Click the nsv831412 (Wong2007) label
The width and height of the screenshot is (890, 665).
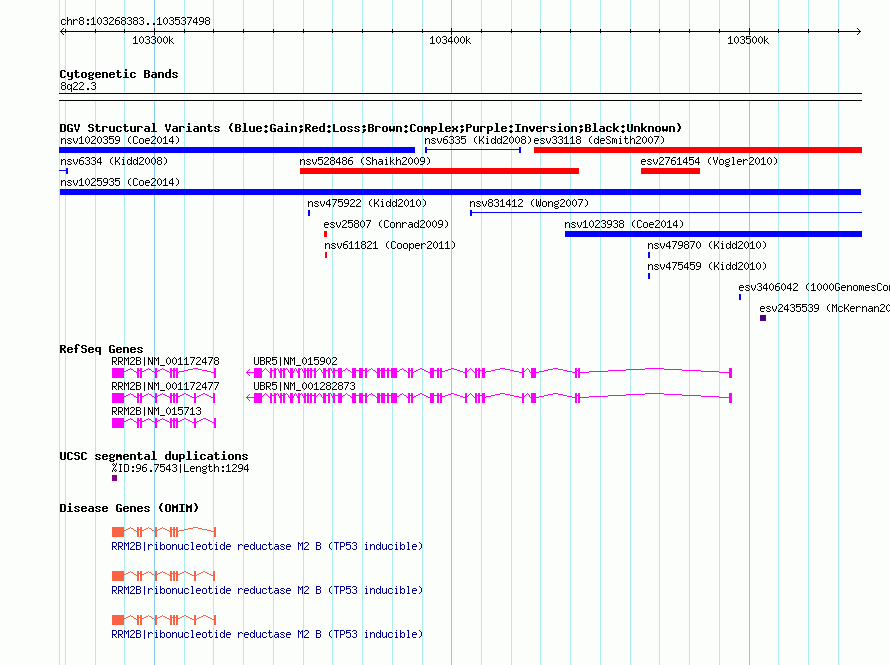click(x=529, y=203)
